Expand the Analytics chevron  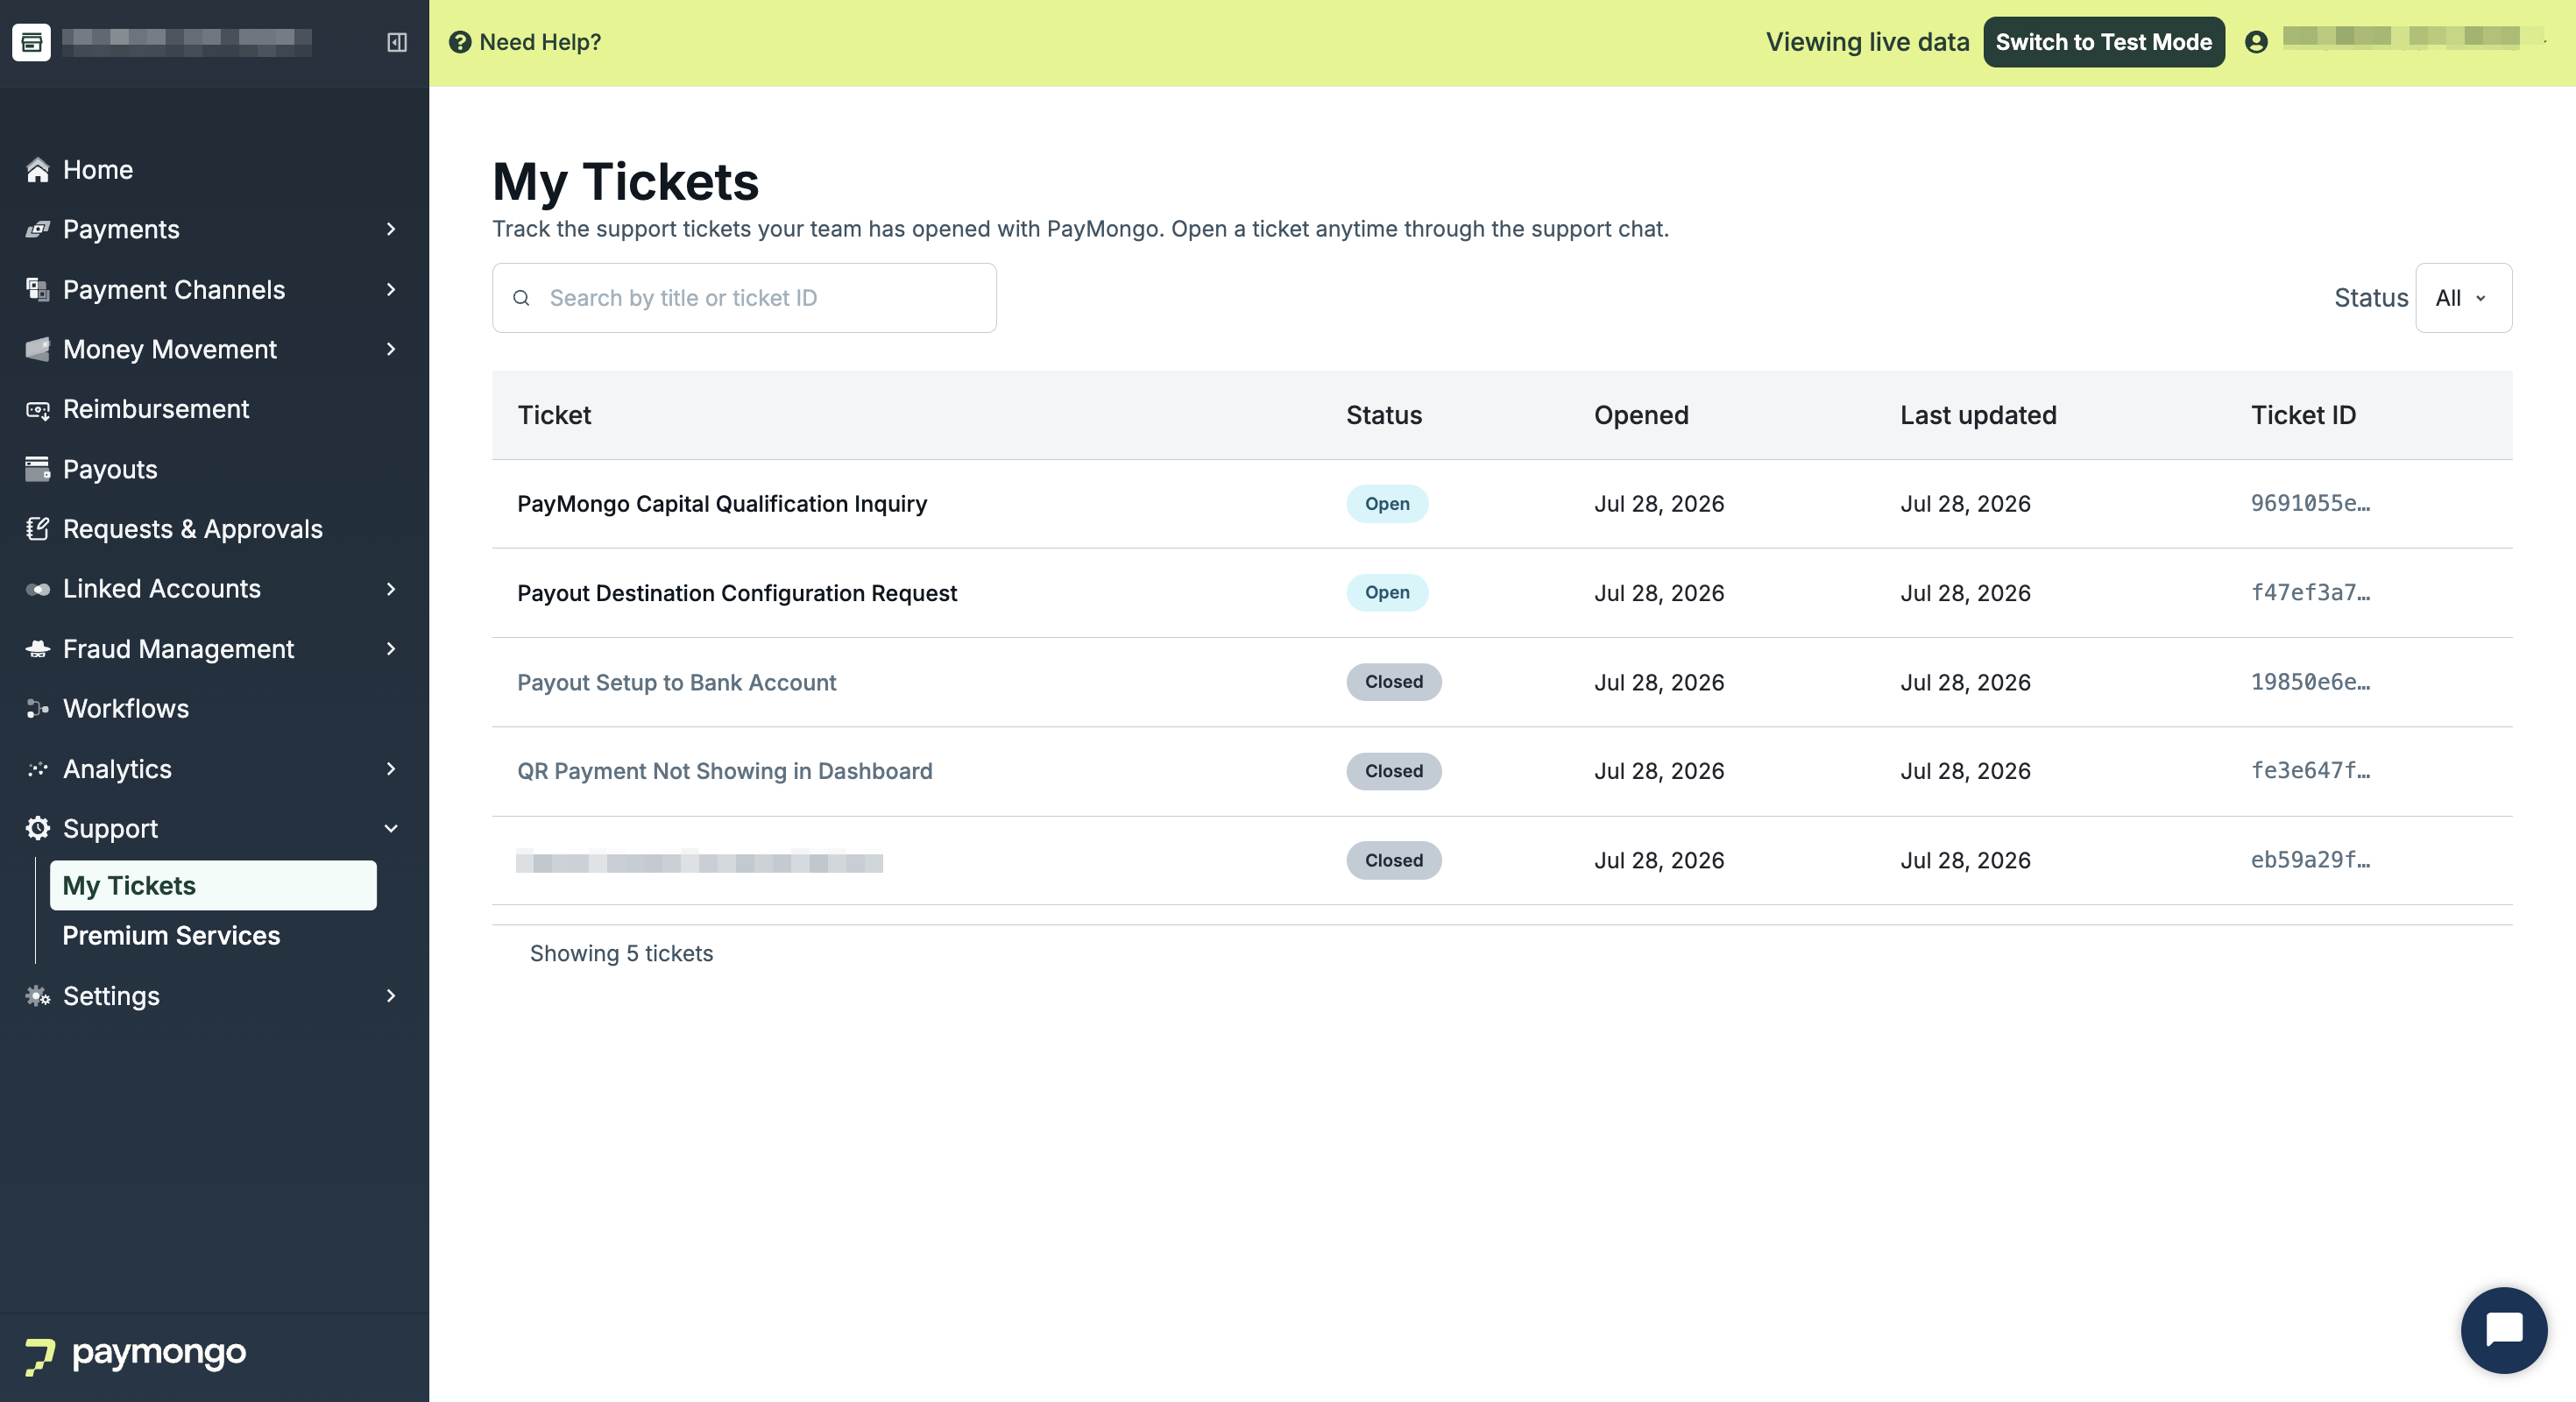click(391, 769)
